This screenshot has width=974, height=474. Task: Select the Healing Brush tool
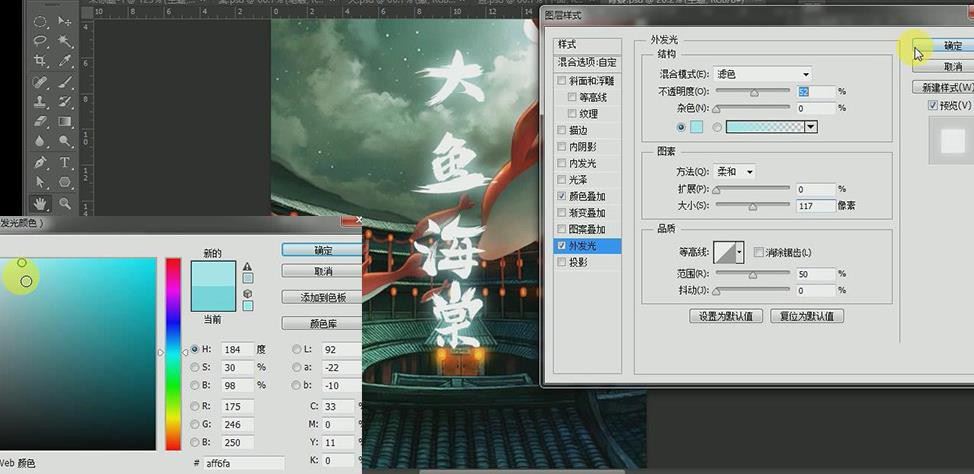pyautogui.click(x=40, y=81)
